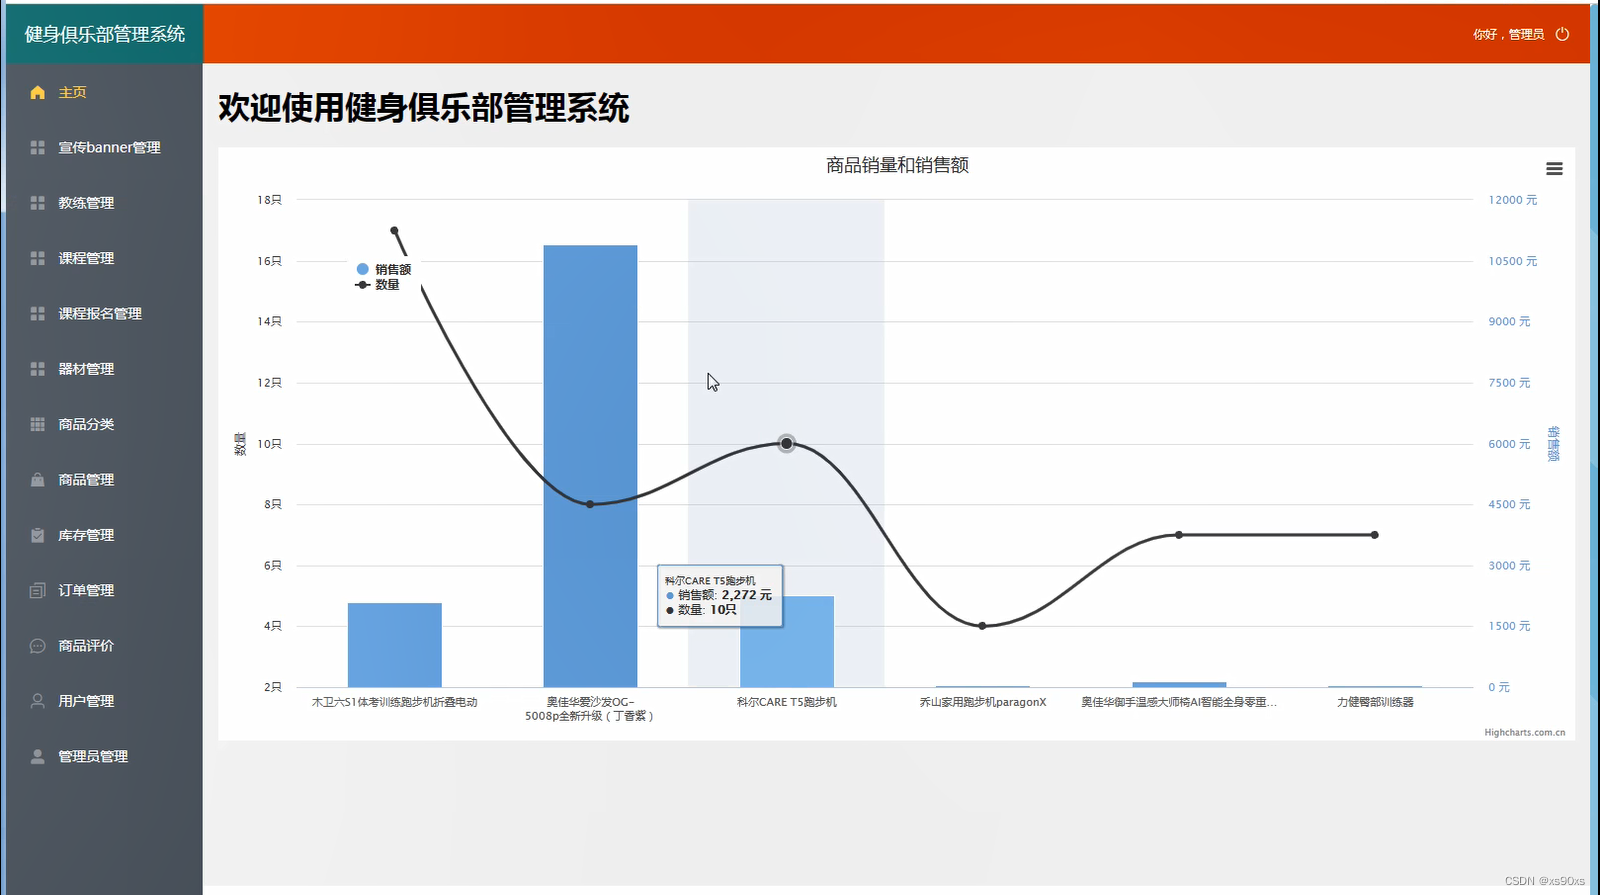Click the grid icon next to 教练管理

(37, 203)
